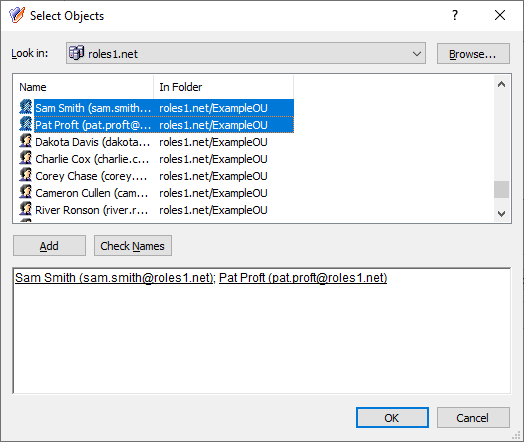Sort the list by the Name column header

[x=83, y=87]
